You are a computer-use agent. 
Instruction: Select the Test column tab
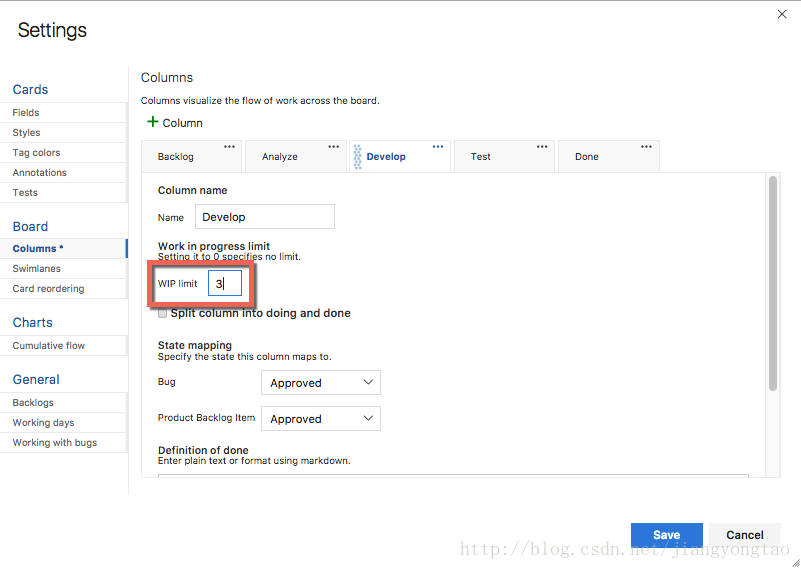[x=504, y=156]
